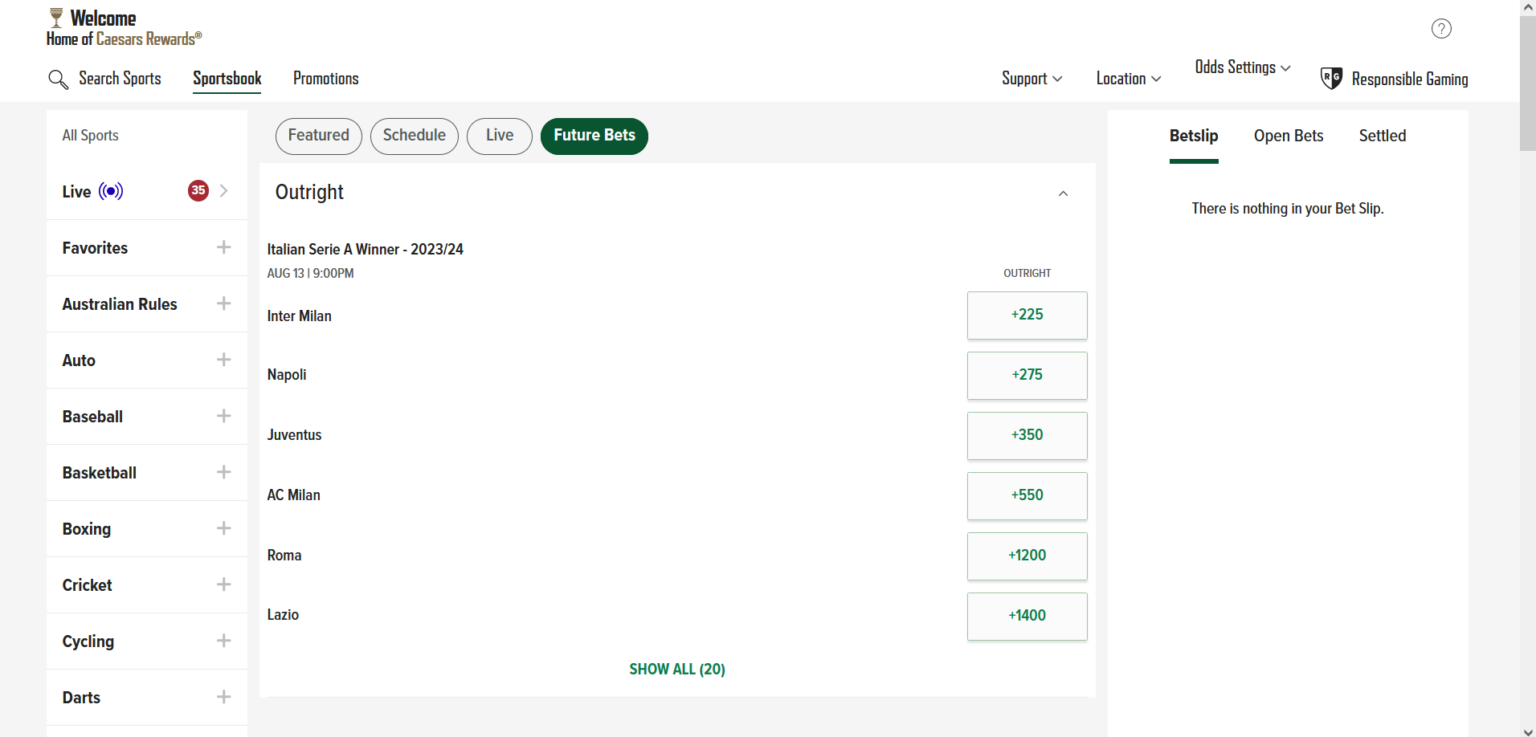Select the Schedule filter pill
1536x737 pixels.
coord(414,136)
